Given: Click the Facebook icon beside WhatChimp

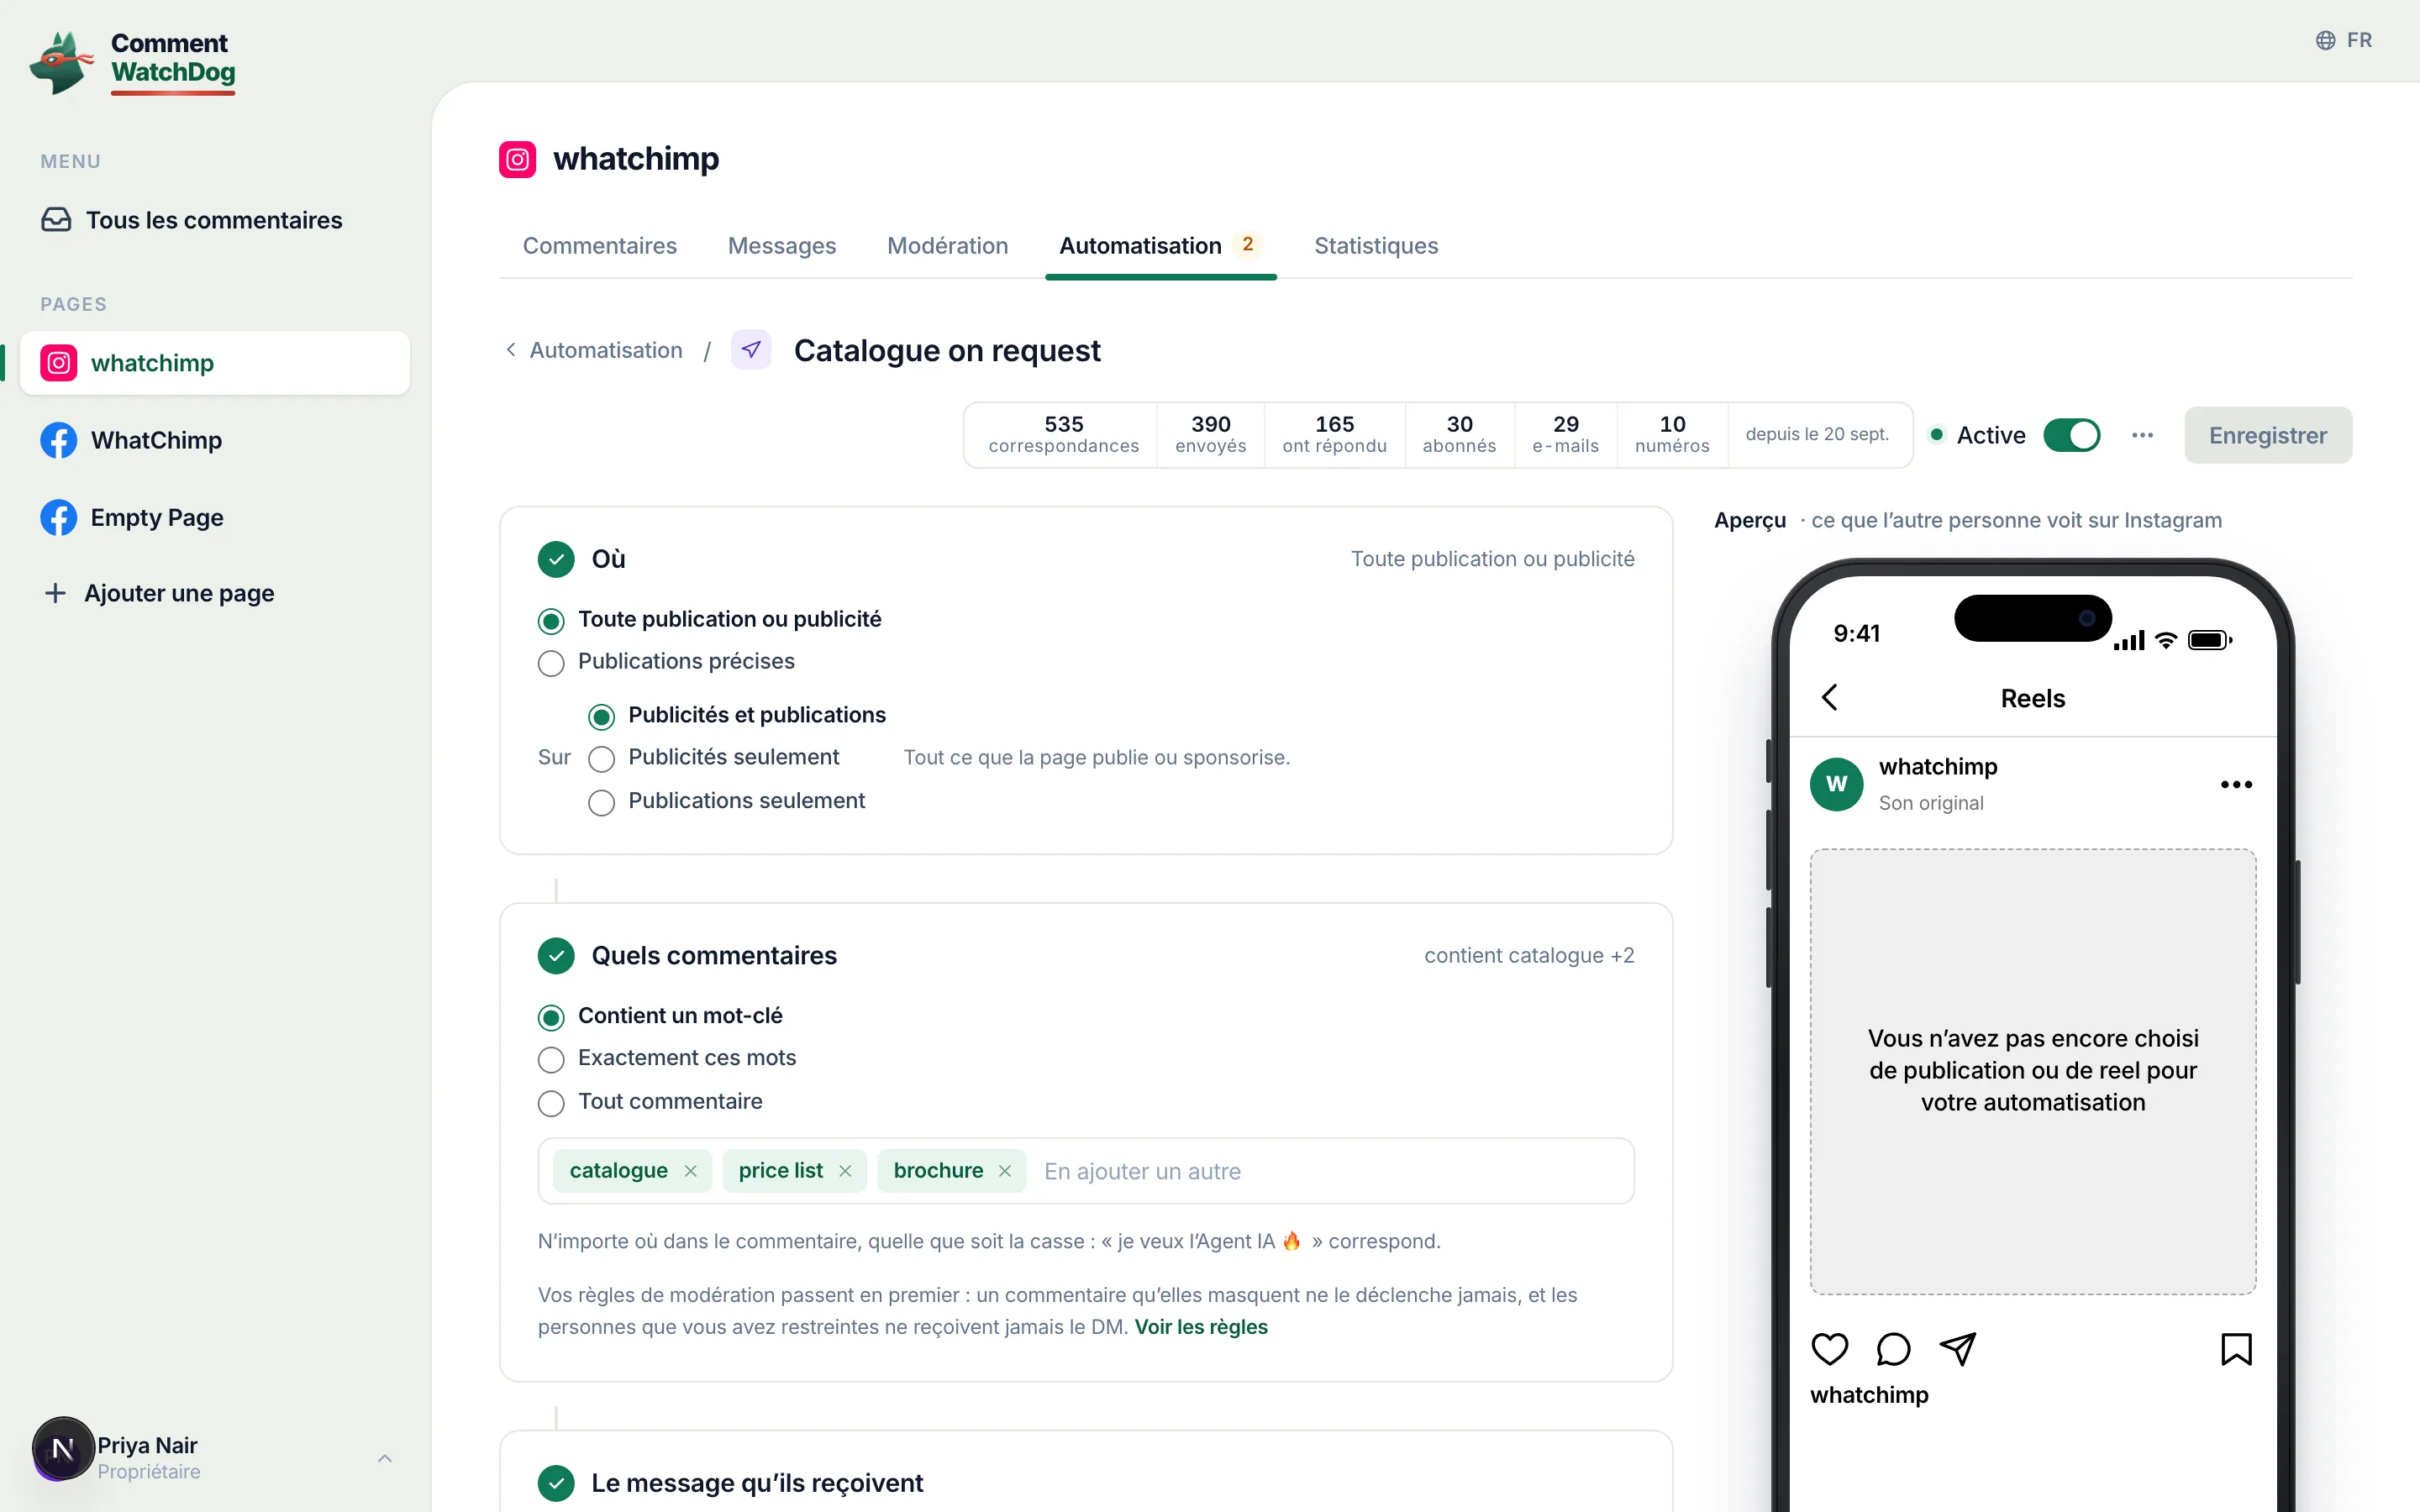Looking at the screenshot, I should click(x=59, y=440).
